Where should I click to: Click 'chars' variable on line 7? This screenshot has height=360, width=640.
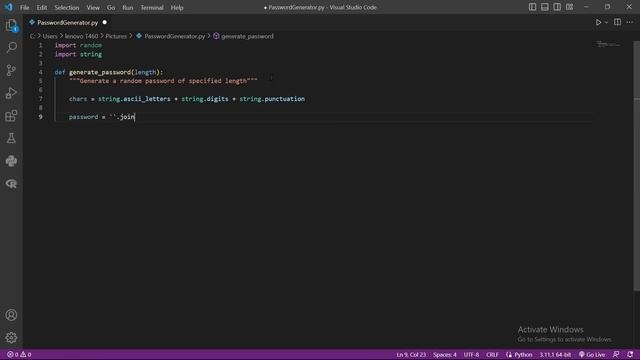[x=78, y=99]
